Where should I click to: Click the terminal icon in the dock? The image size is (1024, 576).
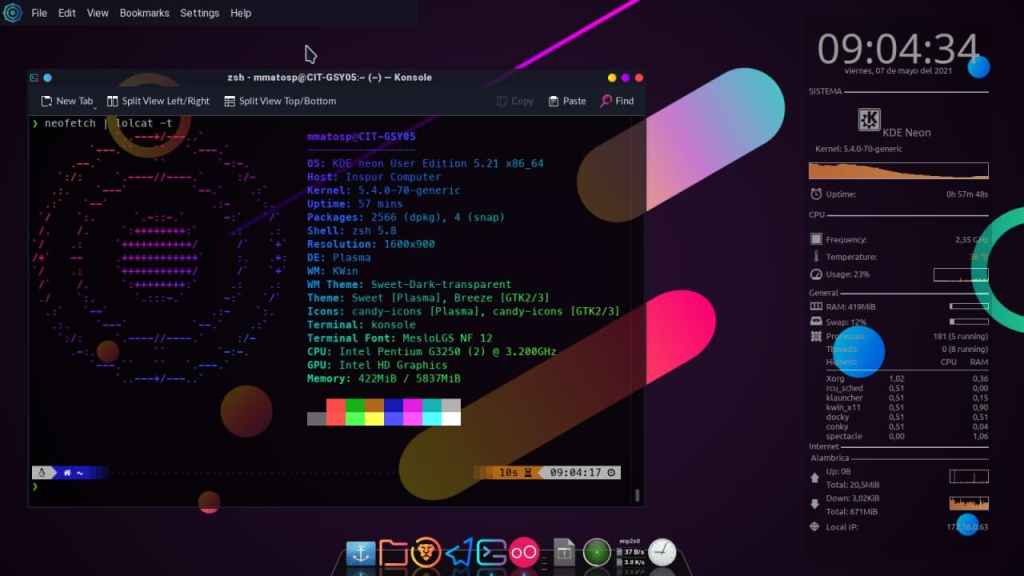click(x=491, y=552)
